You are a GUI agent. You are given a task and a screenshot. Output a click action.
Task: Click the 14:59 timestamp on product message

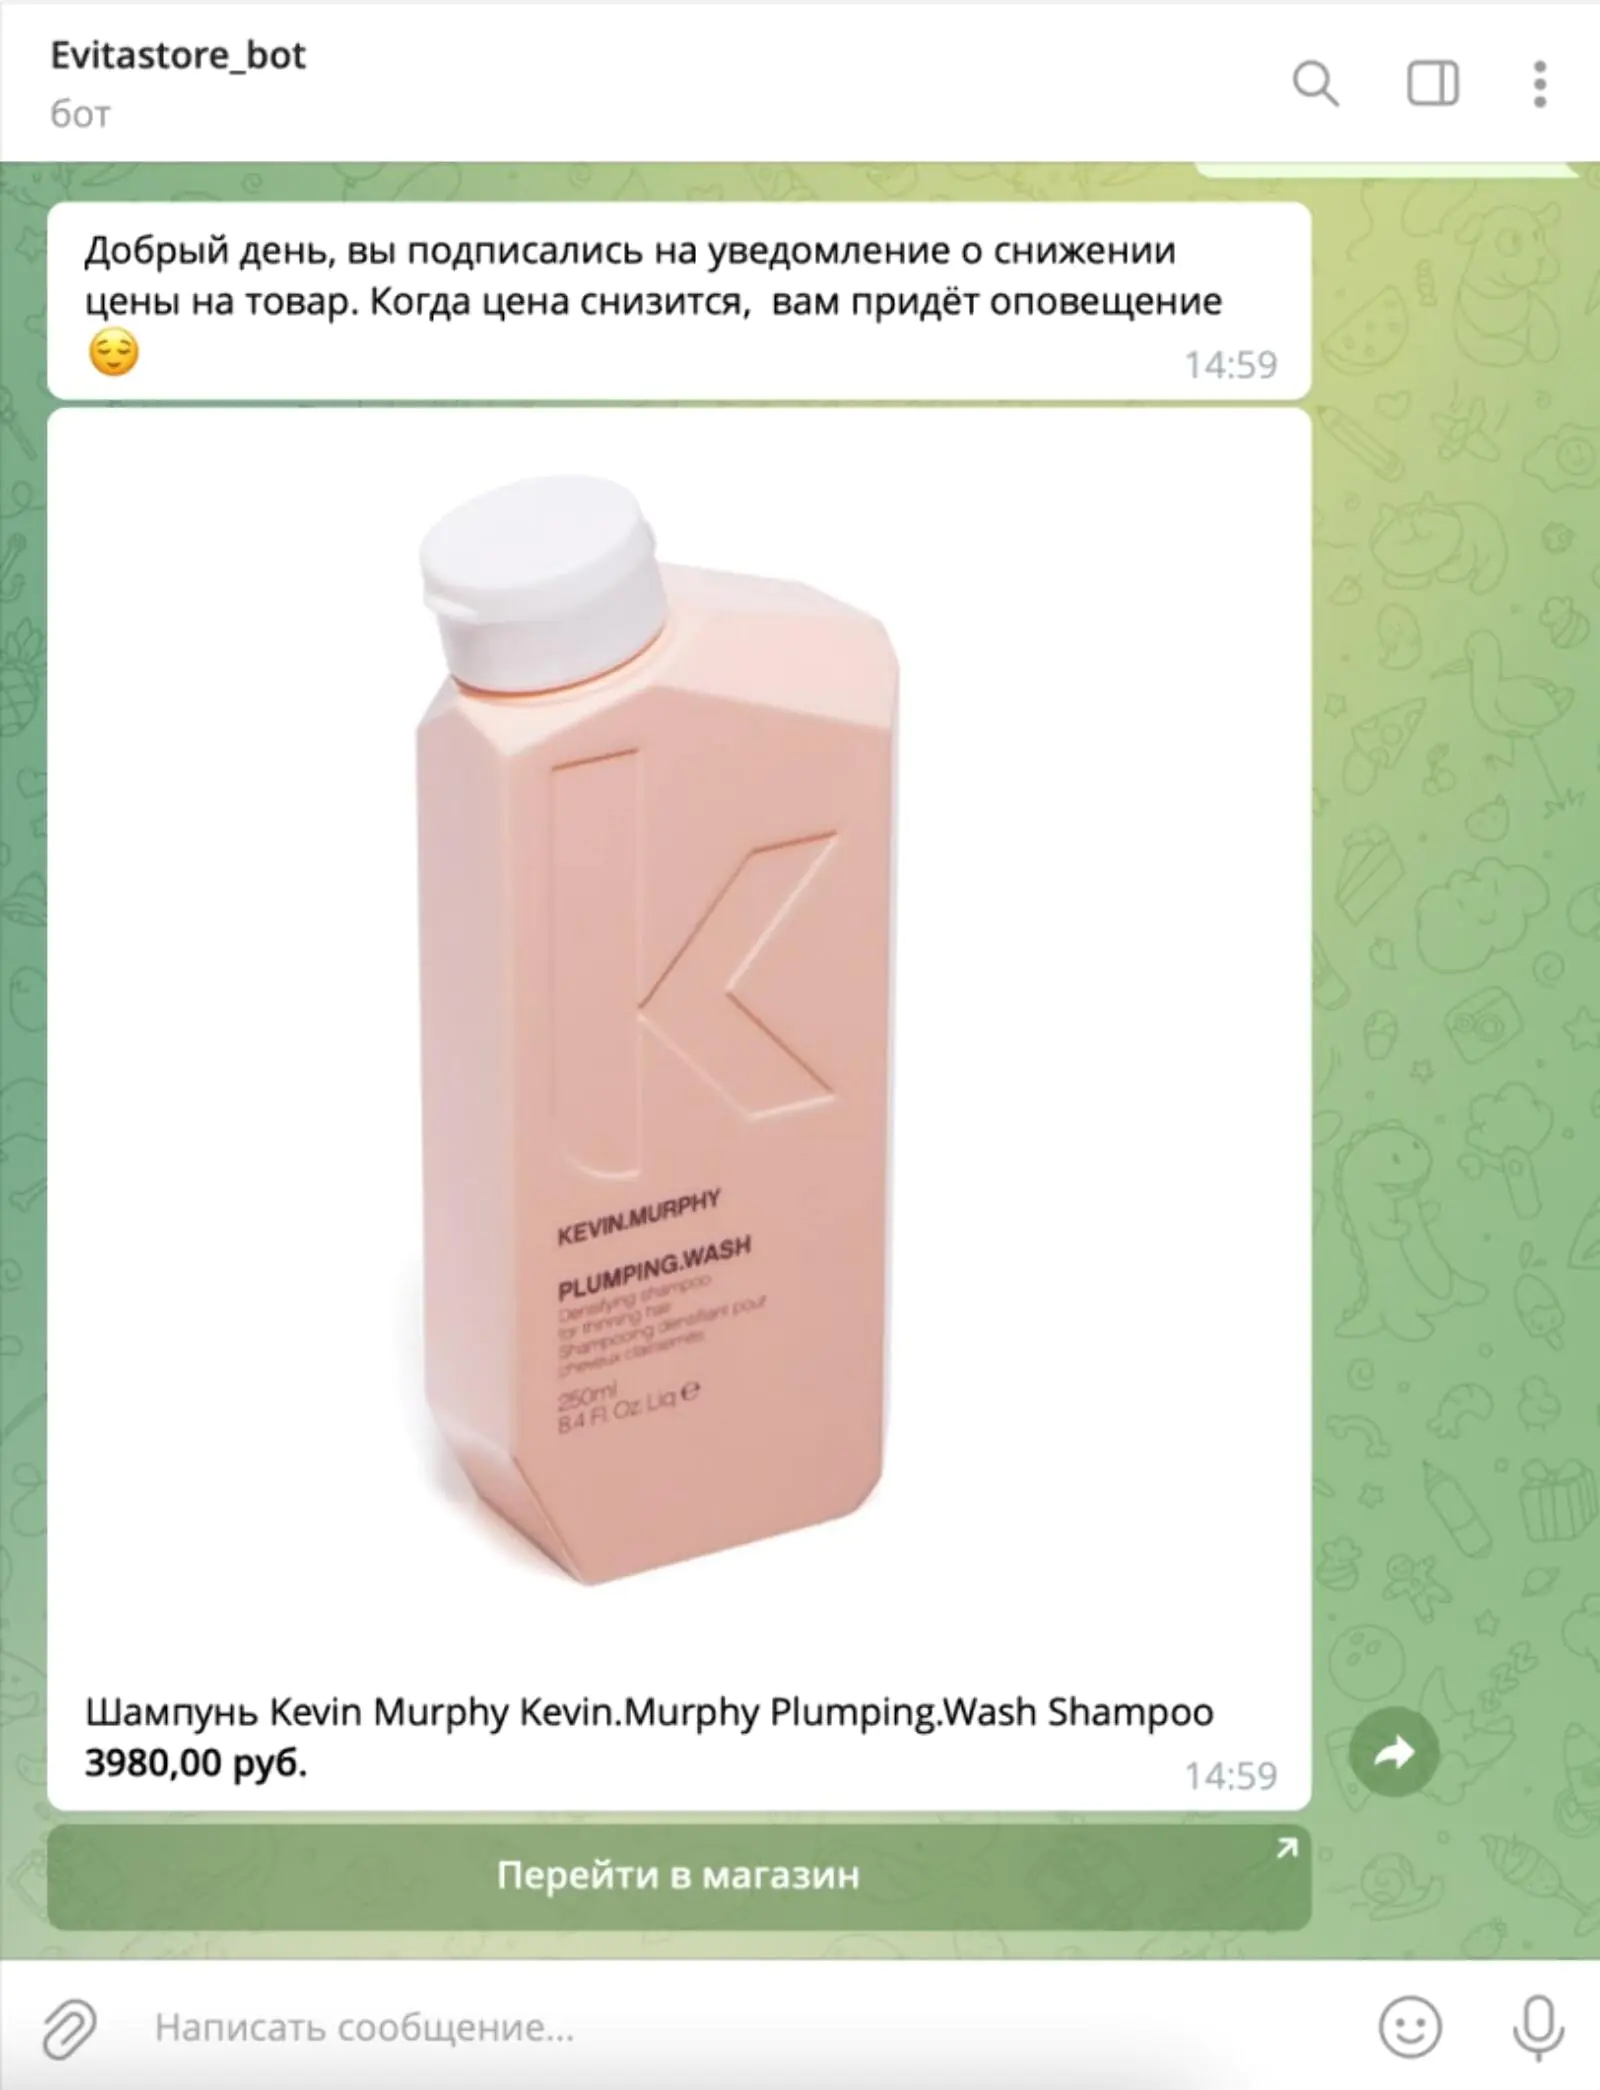click(x=1231, y=1776)
